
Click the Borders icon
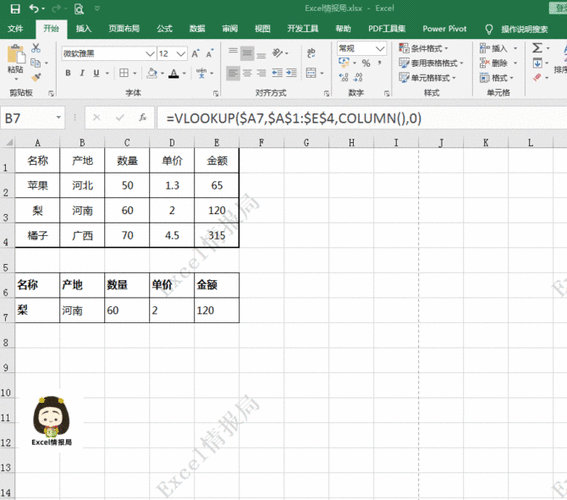[124, 73]
